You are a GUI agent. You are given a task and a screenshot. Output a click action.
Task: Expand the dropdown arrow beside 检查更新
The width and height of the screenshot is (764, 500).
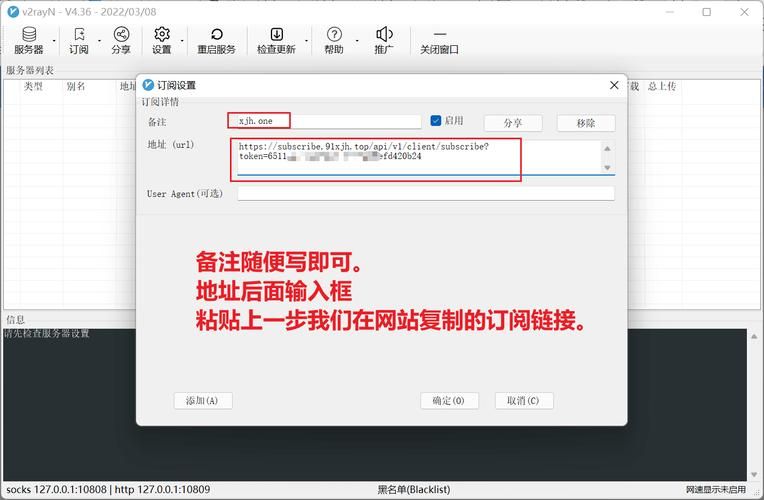(x=306, y=41)
